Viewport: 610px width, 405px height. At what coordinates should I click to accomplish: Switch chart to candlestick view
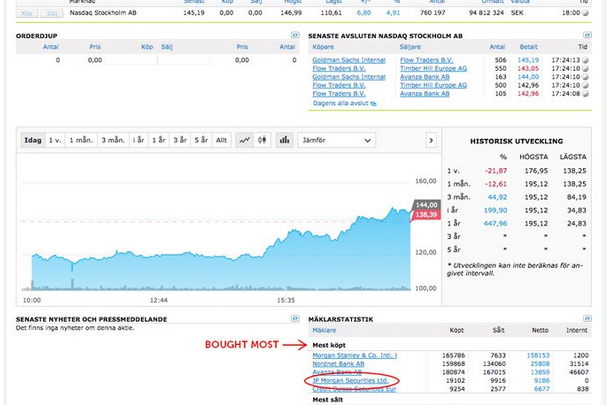263,140
